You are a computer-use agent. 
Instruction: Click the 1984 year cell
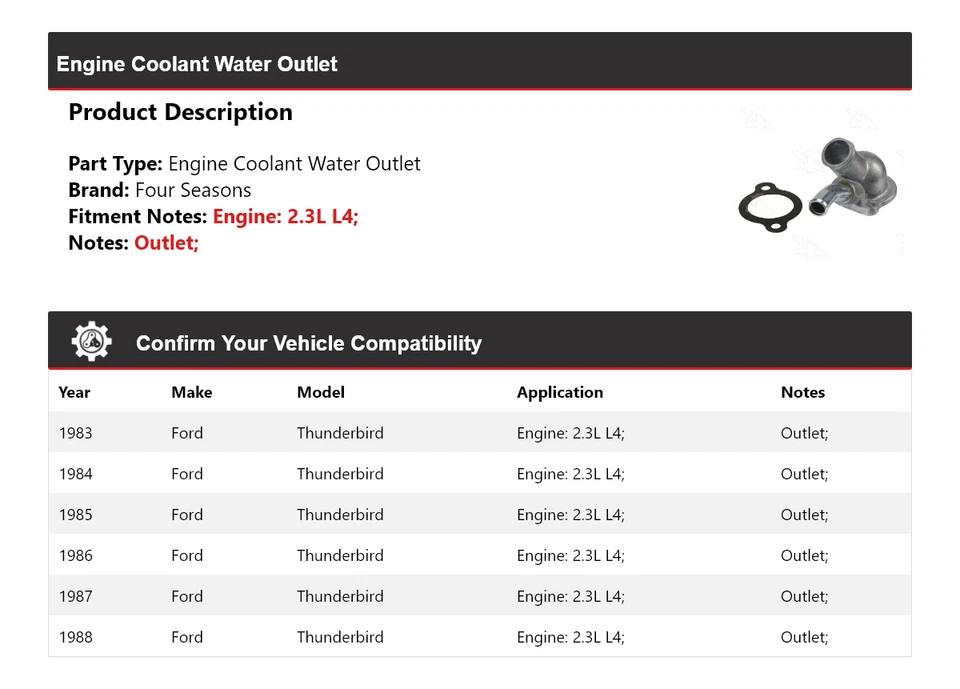coord(75,474)
